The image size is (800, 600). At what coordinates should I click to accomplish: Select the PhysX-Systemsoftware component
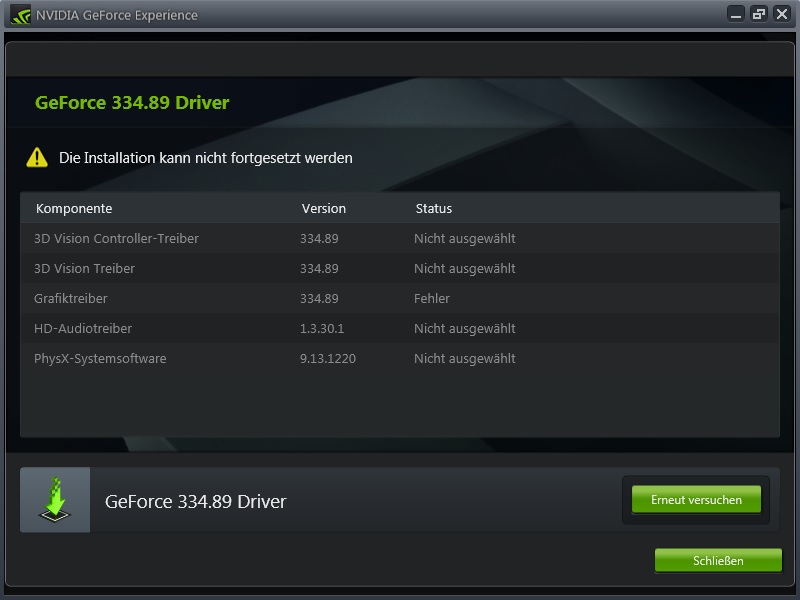pyautogui.click(x=399, y=359)
